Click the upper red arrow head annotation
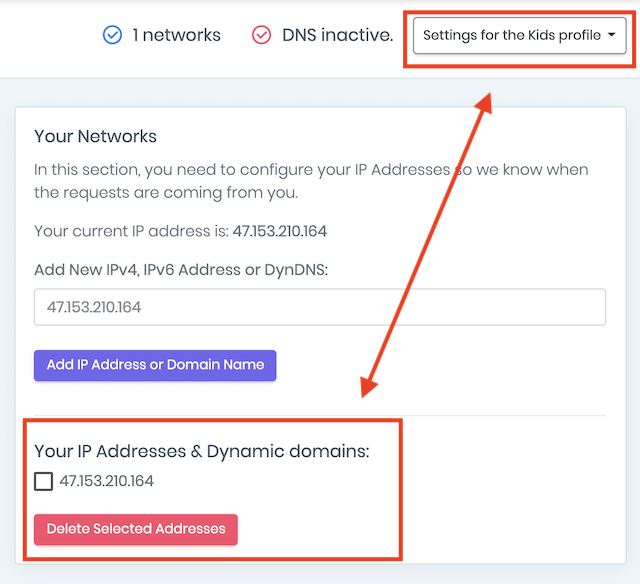This screenshot has width=640, height=584. [484, 103]
